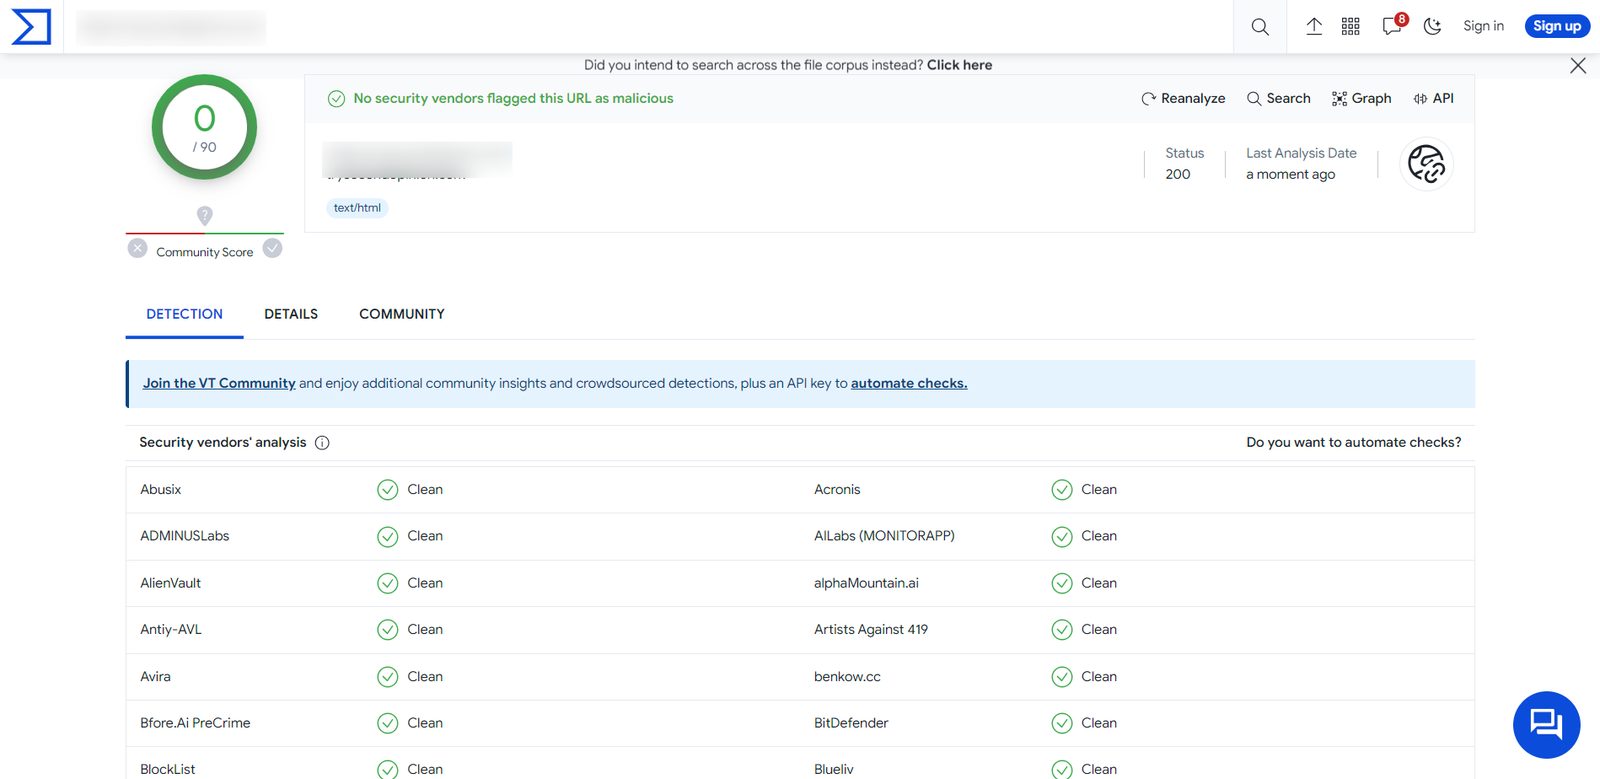
Task: Open the upload file icon
Action: point(1314,26)
